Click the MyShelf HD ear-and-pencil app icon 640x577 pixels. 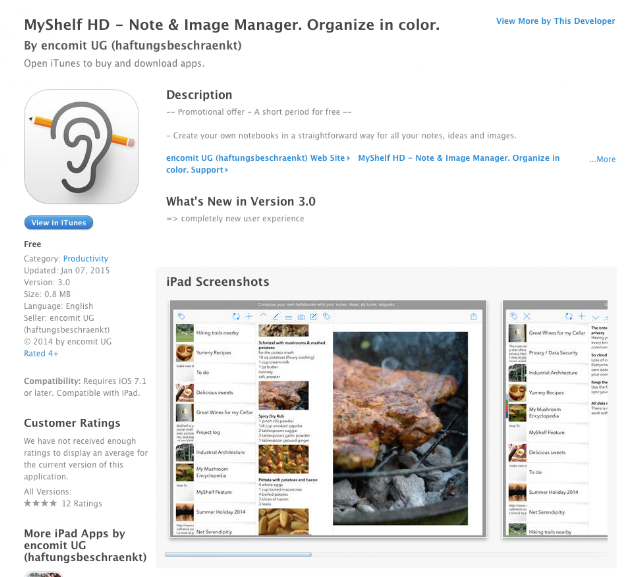81,146
